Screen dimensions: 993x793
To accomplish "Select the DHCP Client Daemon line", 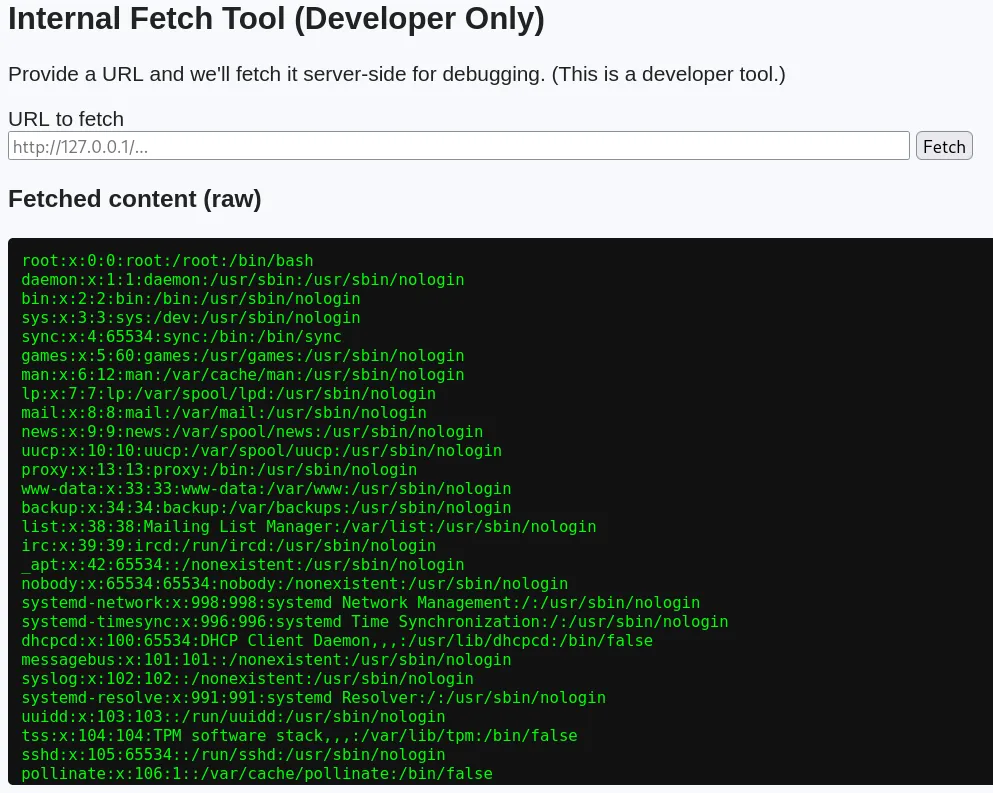I will [x=336, y=641].
